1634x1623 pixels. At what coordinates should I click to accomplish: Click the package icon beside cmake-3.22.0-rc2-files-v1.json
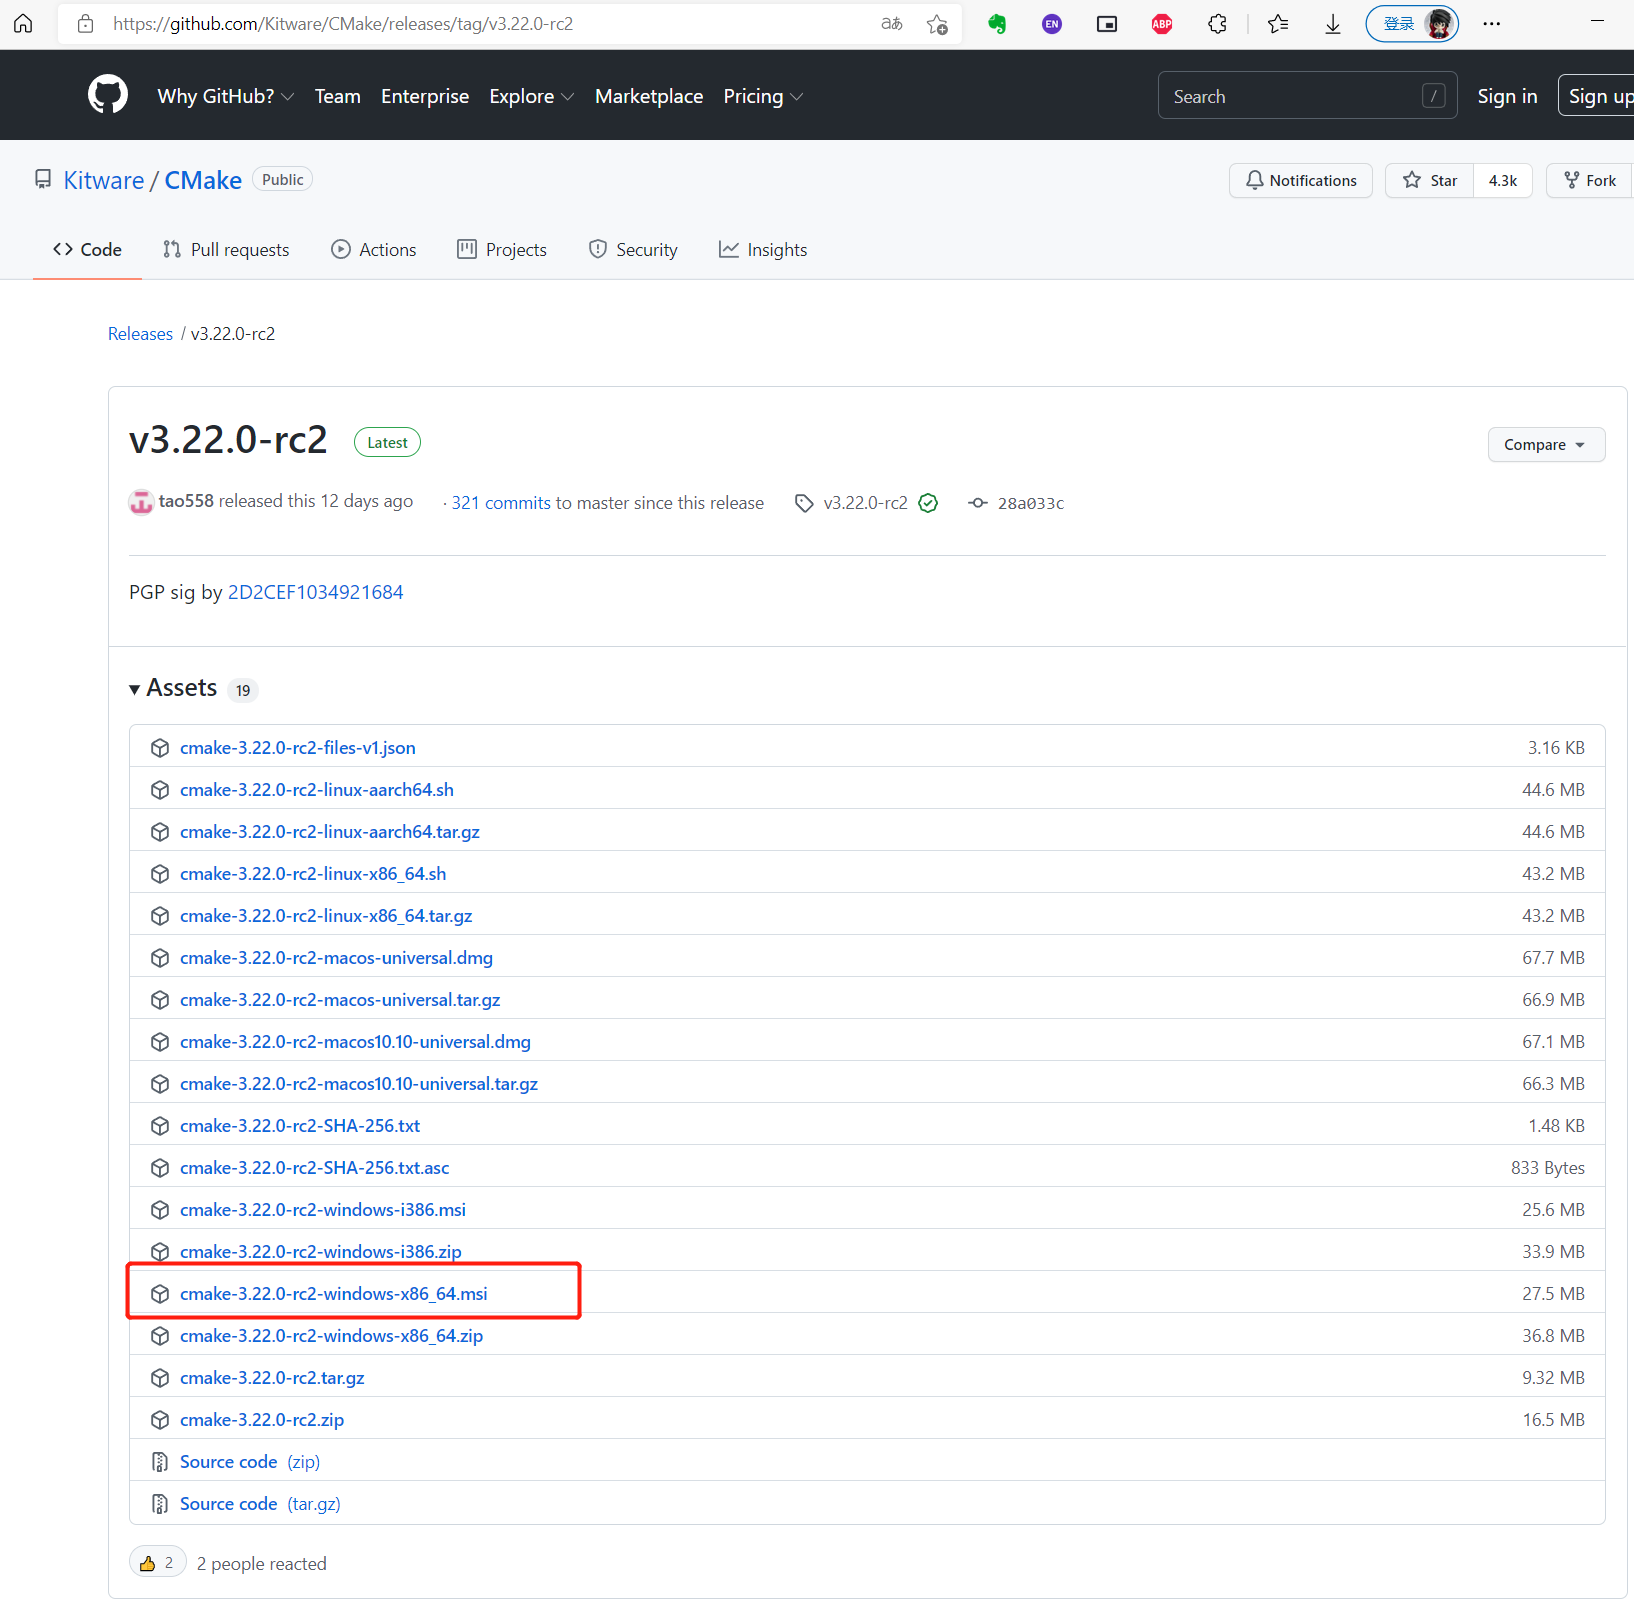160,747
